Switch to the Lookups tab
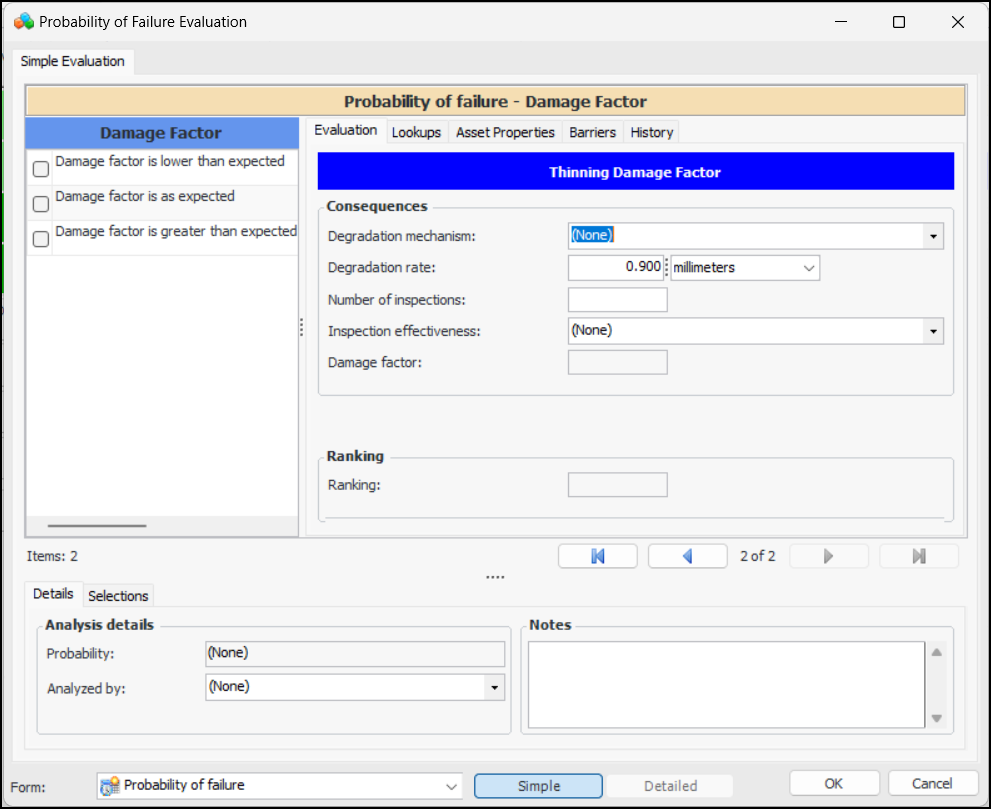Screen dimensions: 991x809 pyautogui.click(x=416, y=132)
